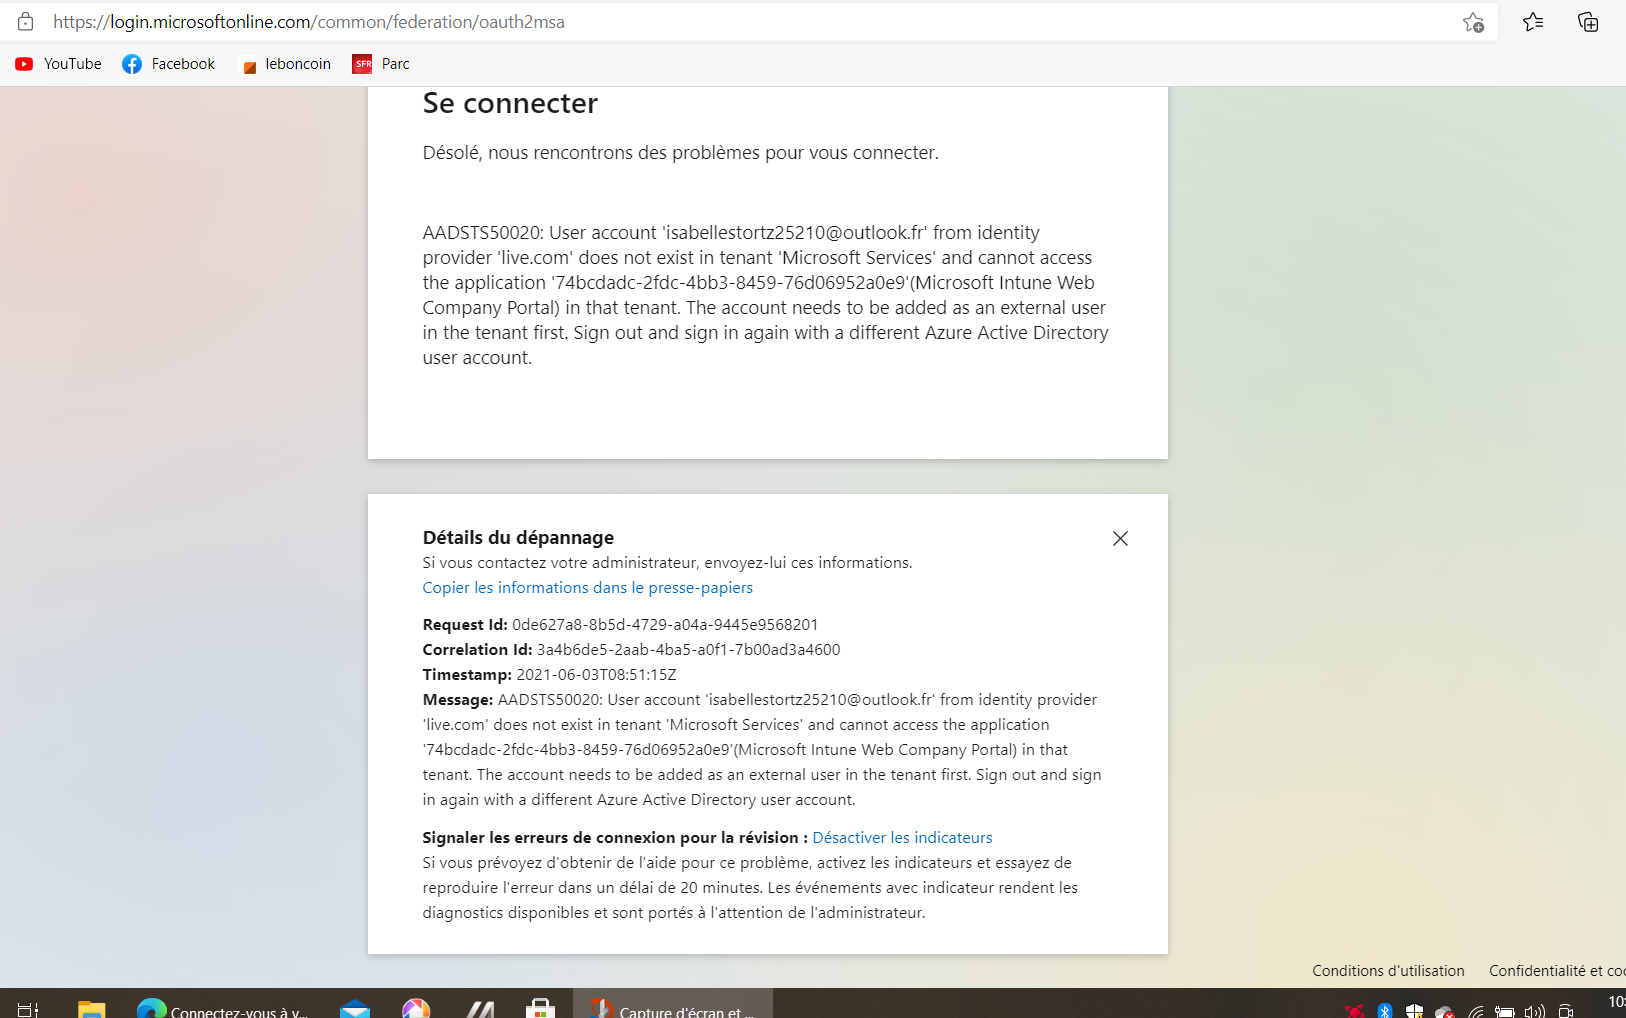Click Copier les informations dans le presse-papiers
The height and width of the screenshot is (1018, 1626).
(587, 588)
